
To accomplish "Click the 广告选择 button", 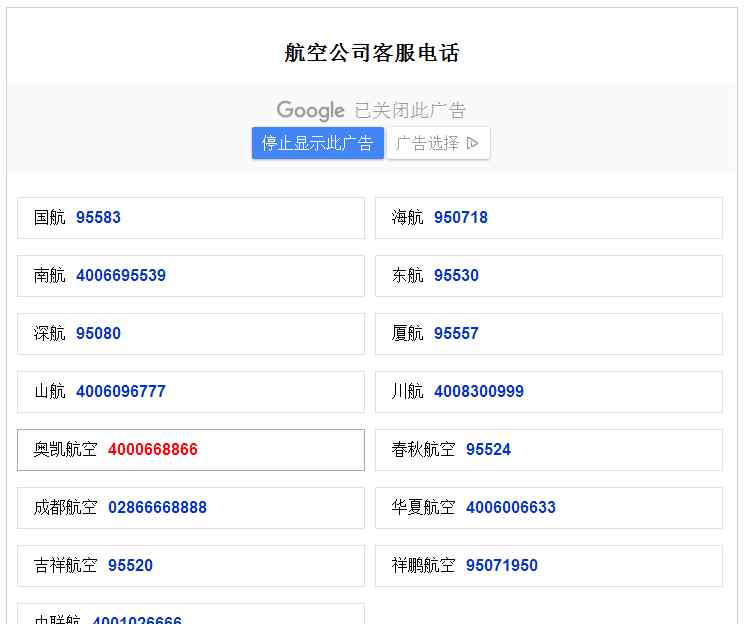I will point(428,143).
